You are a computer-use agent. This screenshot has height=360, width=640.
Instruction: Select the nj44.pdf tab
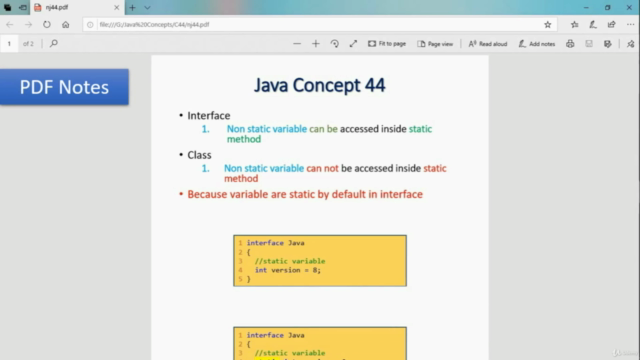point(76,7)
